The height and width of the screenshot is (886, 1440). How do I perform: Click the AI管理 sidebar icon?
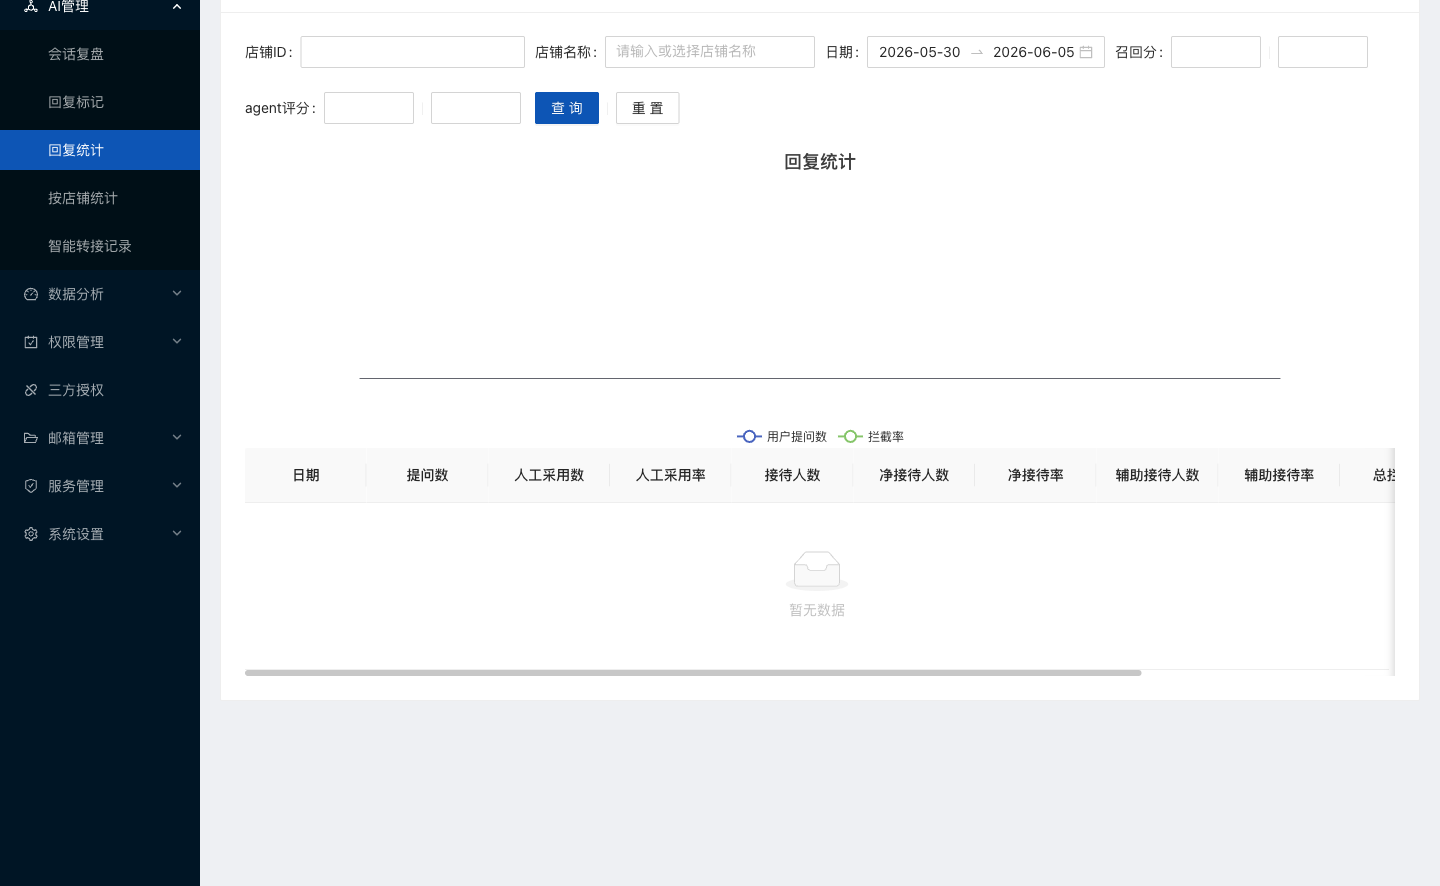(x=31, y=6)
